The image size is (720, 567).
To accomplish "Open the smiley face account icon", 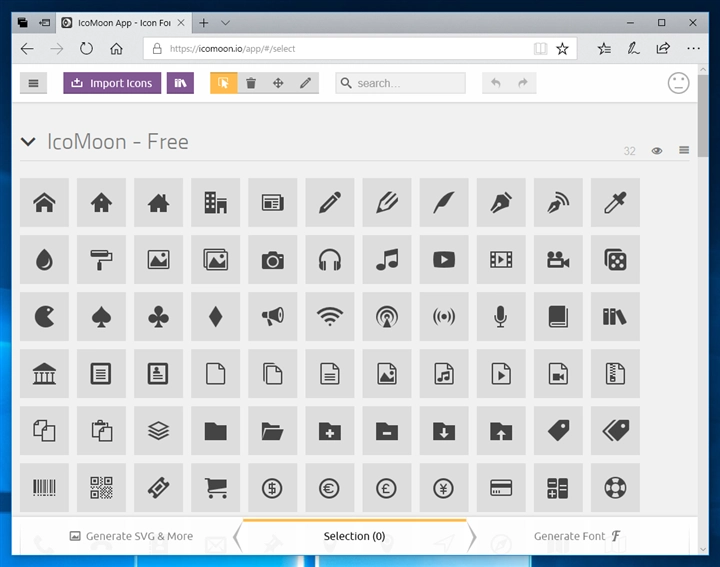I will [678, 83].
